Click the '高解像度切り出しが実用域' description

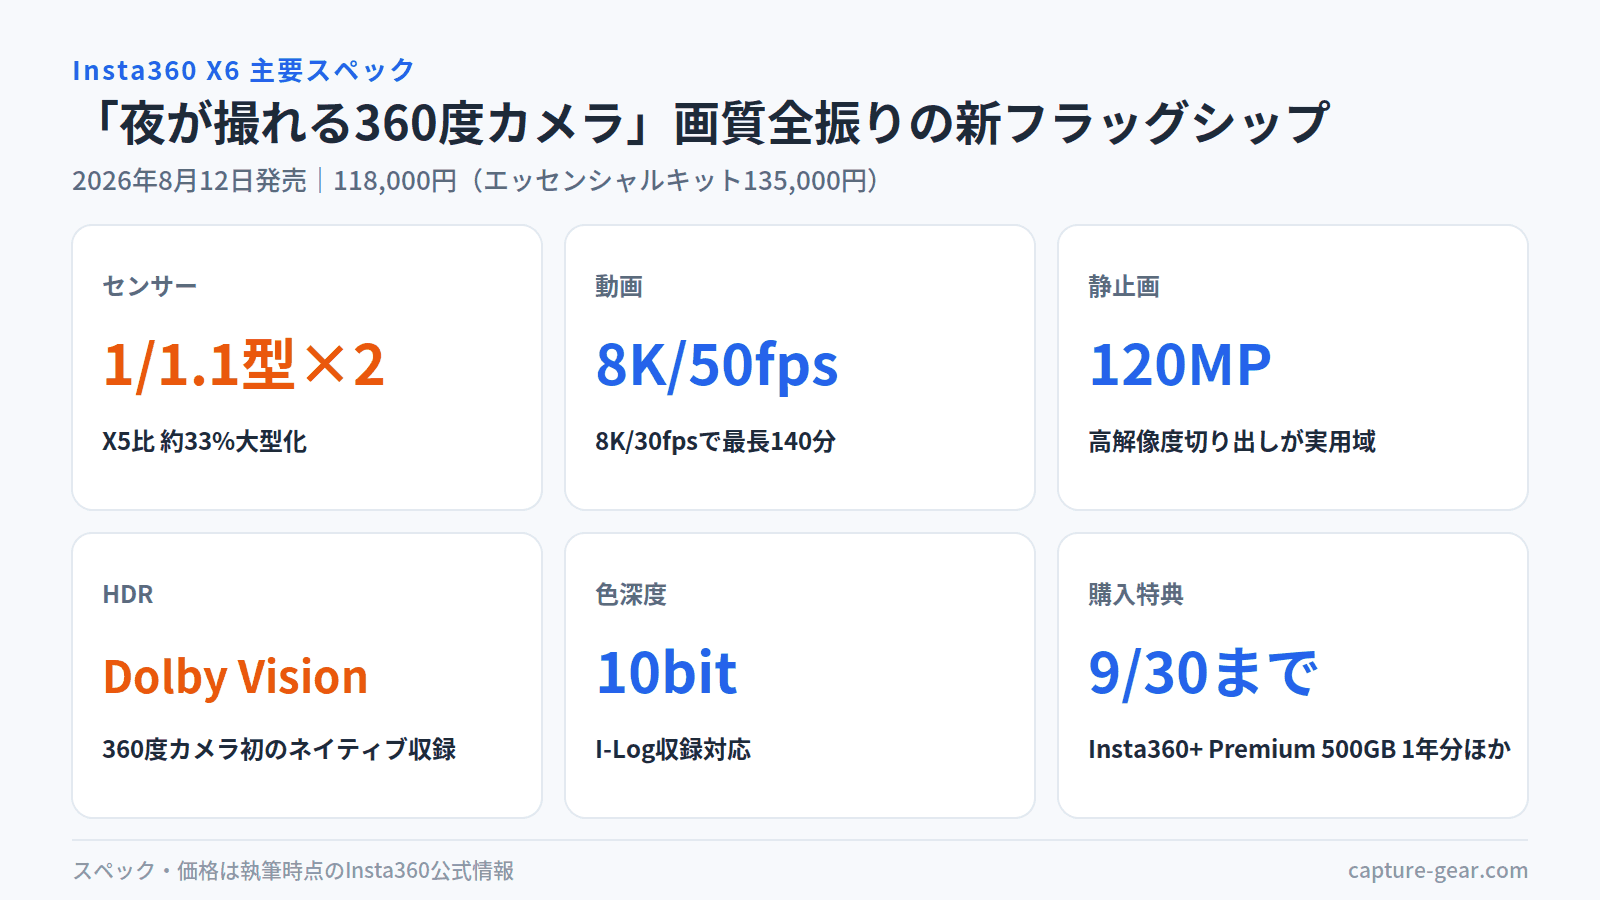pyautogui.click(x=1232, y=441)
